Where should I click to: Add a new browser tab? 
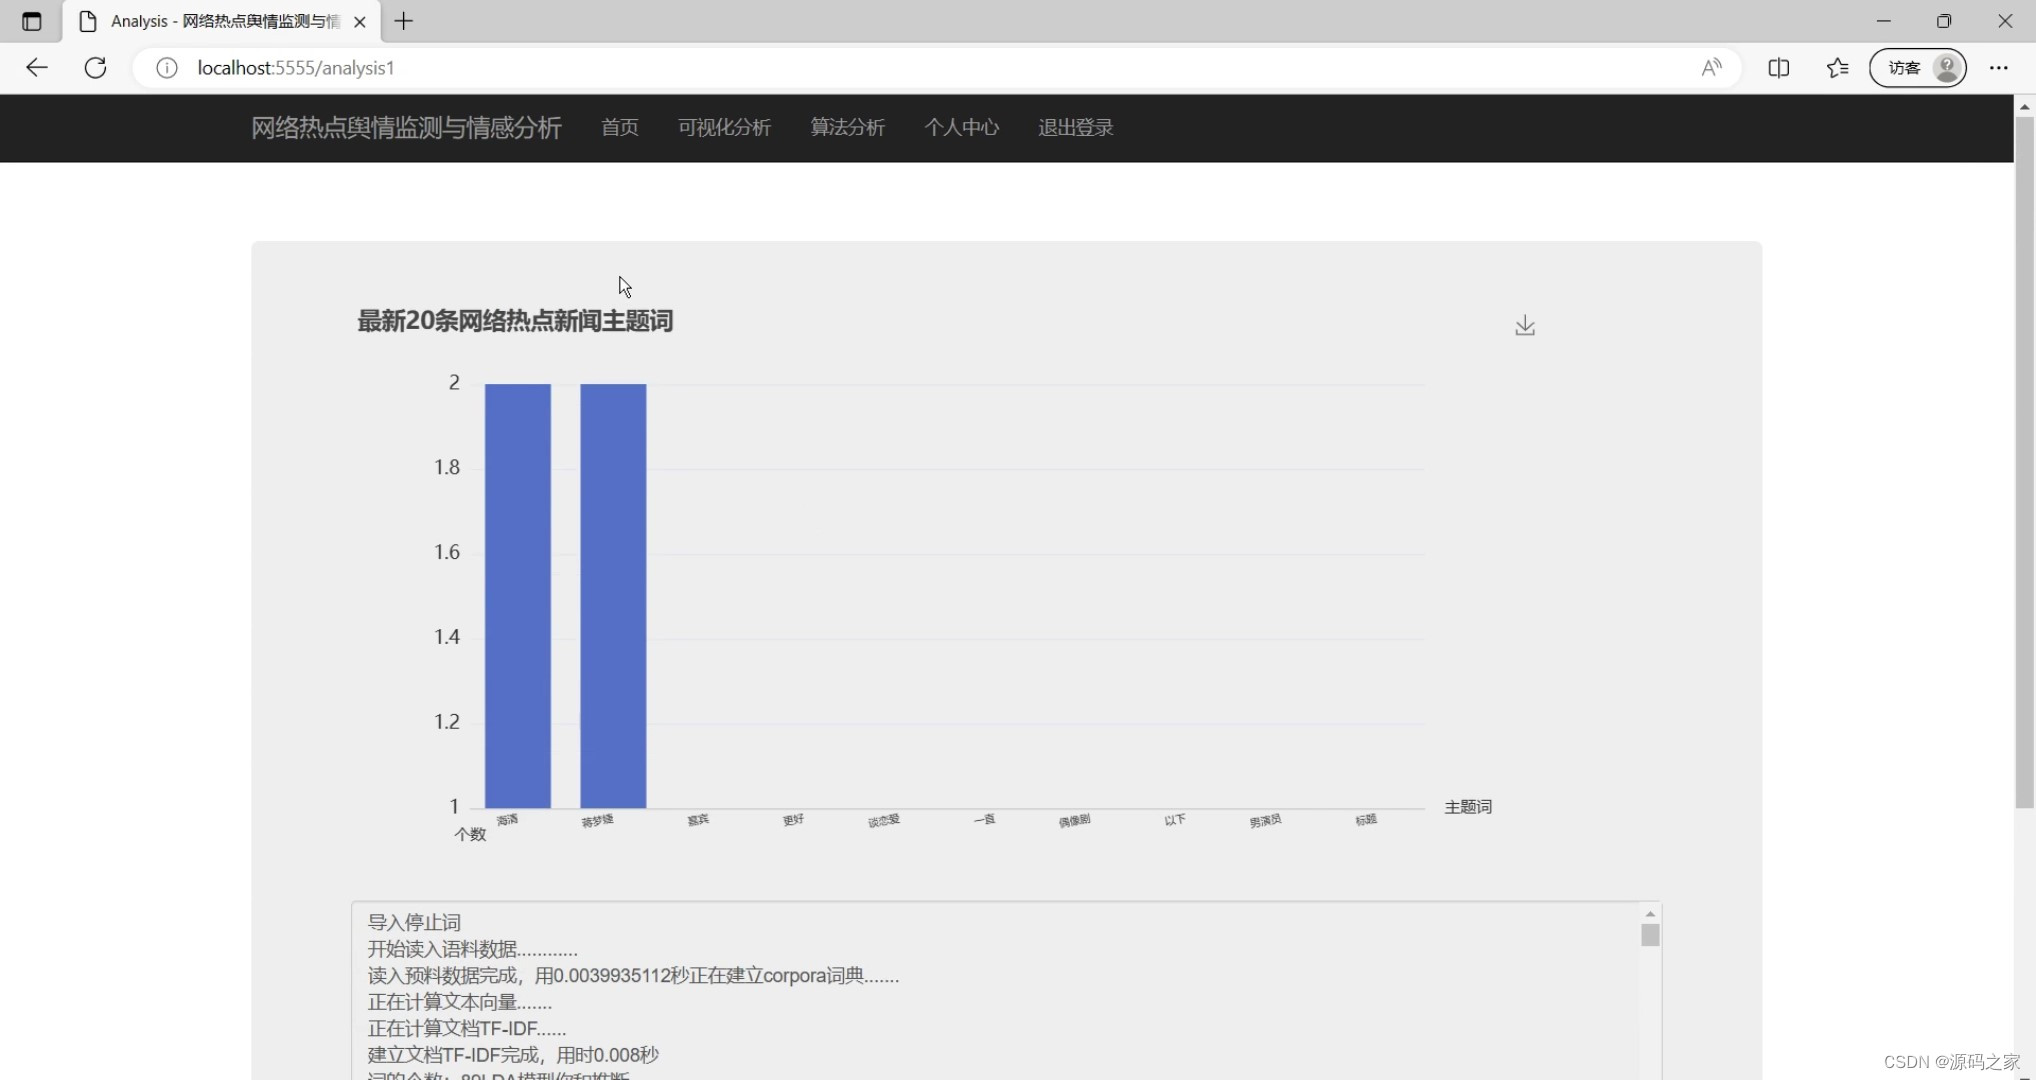pyautogui.click(x=403, y=21)
